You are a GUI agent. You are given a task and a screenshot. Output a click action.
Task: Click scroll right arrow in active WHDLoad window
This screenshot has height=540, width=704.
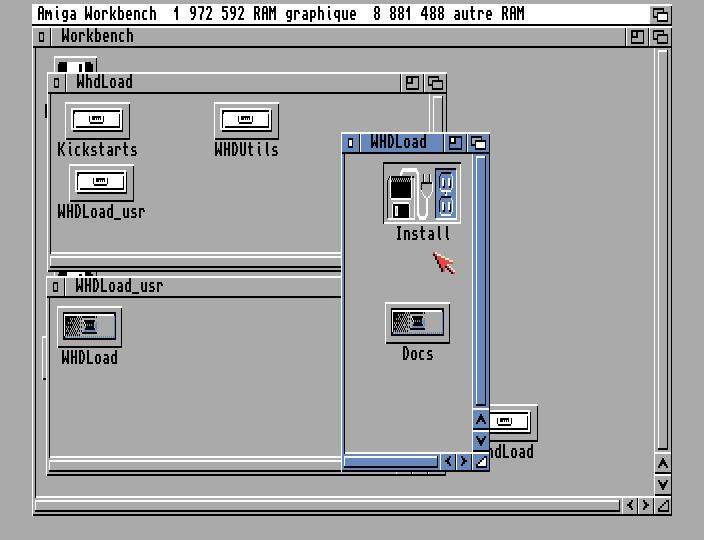tap(463, 461)
